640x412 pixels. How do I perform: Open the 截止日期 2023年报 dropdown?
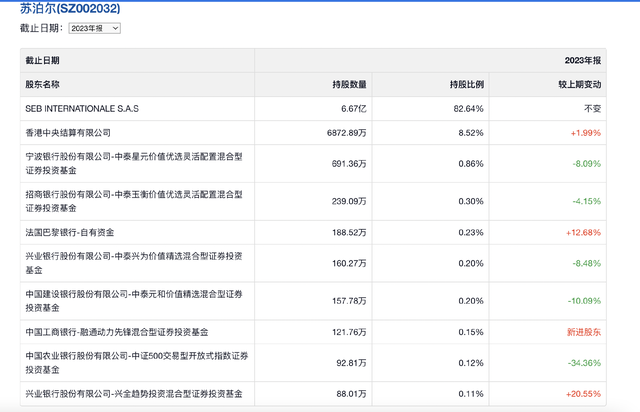pyautogui.click(x=94, y=28)
